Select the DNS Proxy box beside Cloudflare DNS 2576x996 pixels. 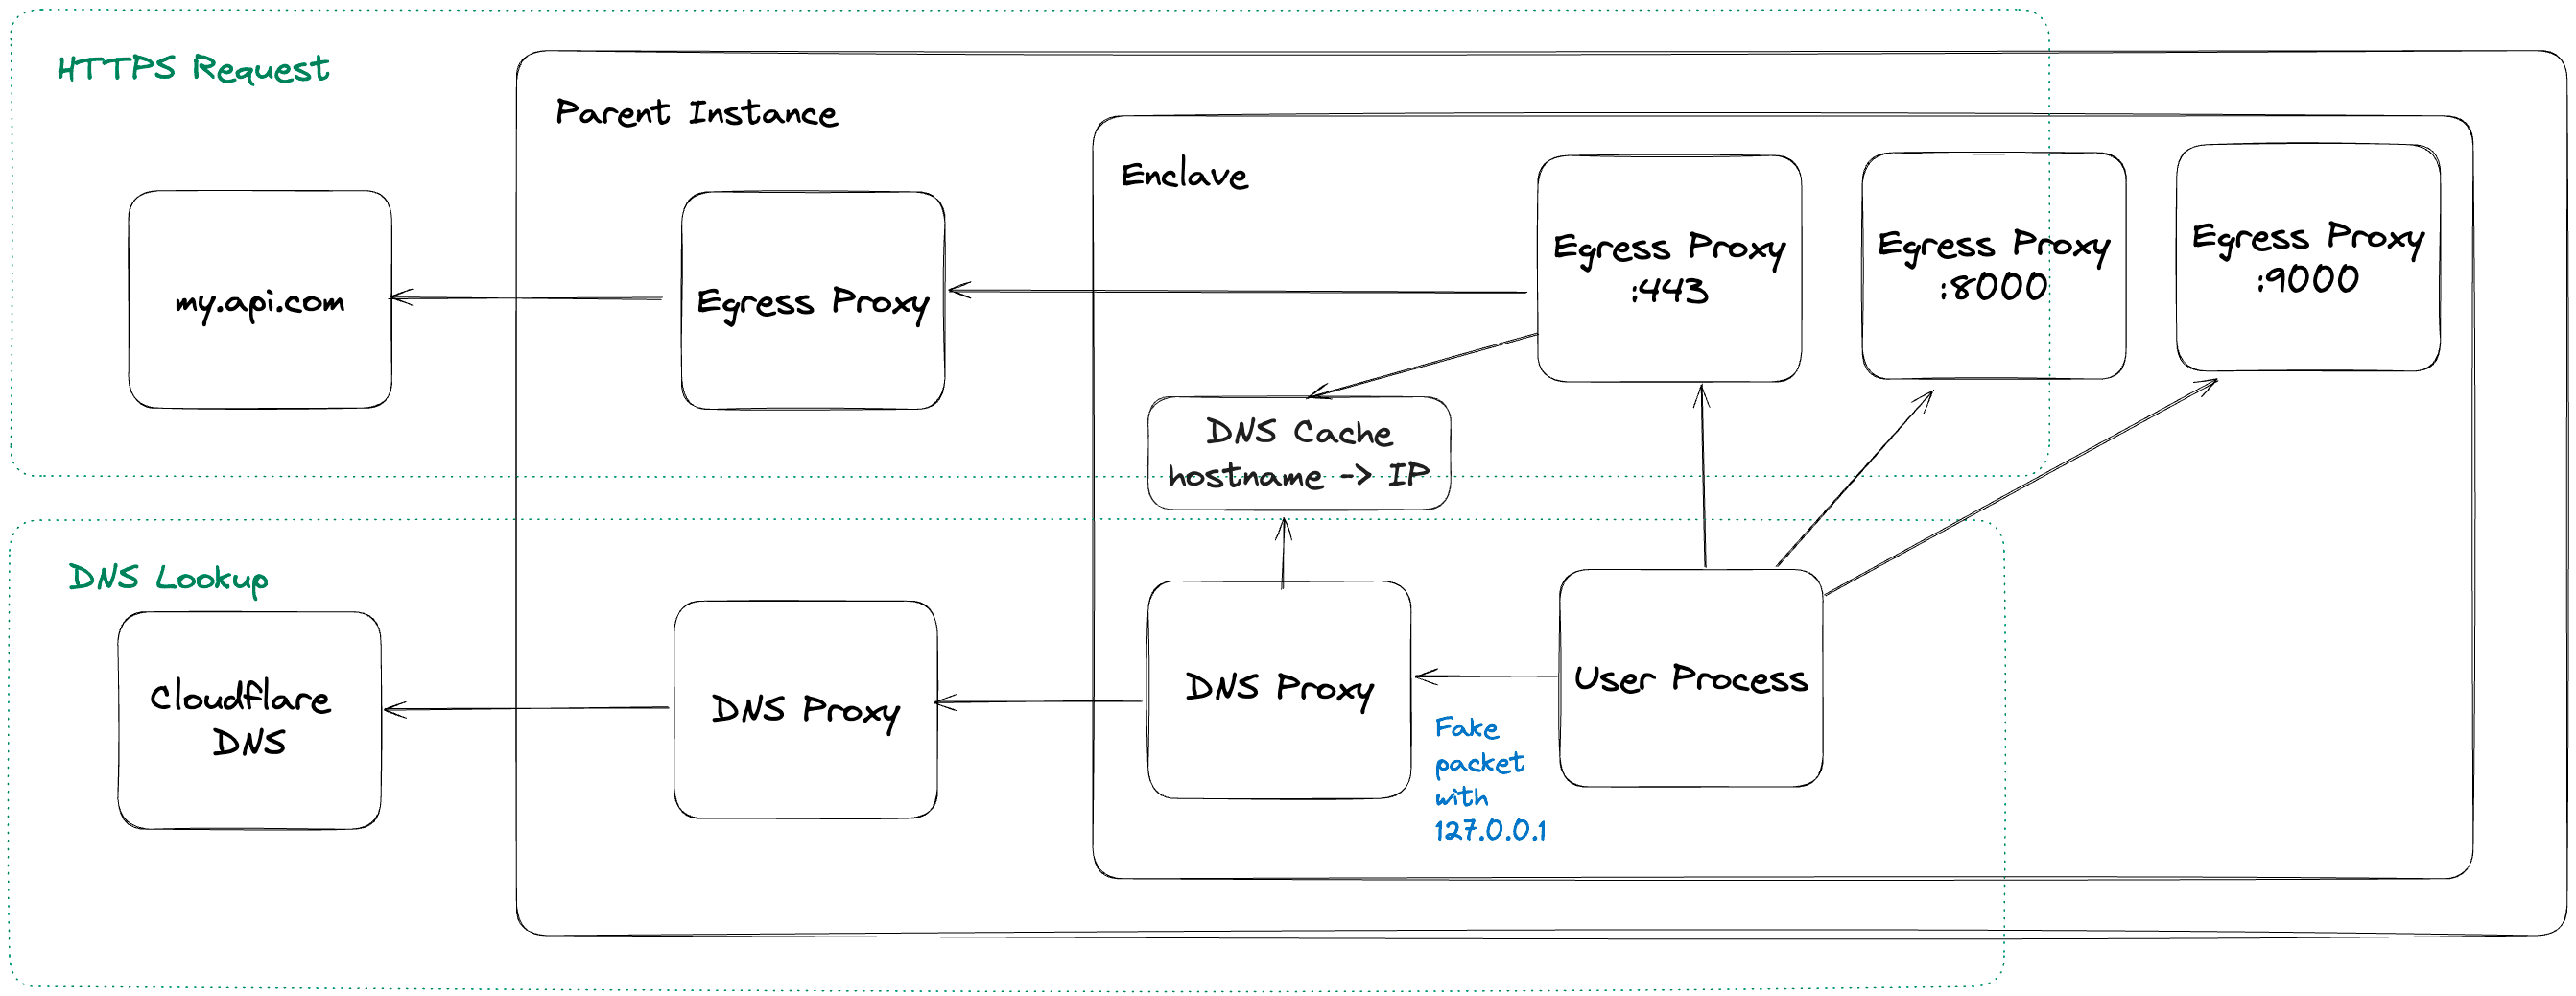[x=805, y=709]
